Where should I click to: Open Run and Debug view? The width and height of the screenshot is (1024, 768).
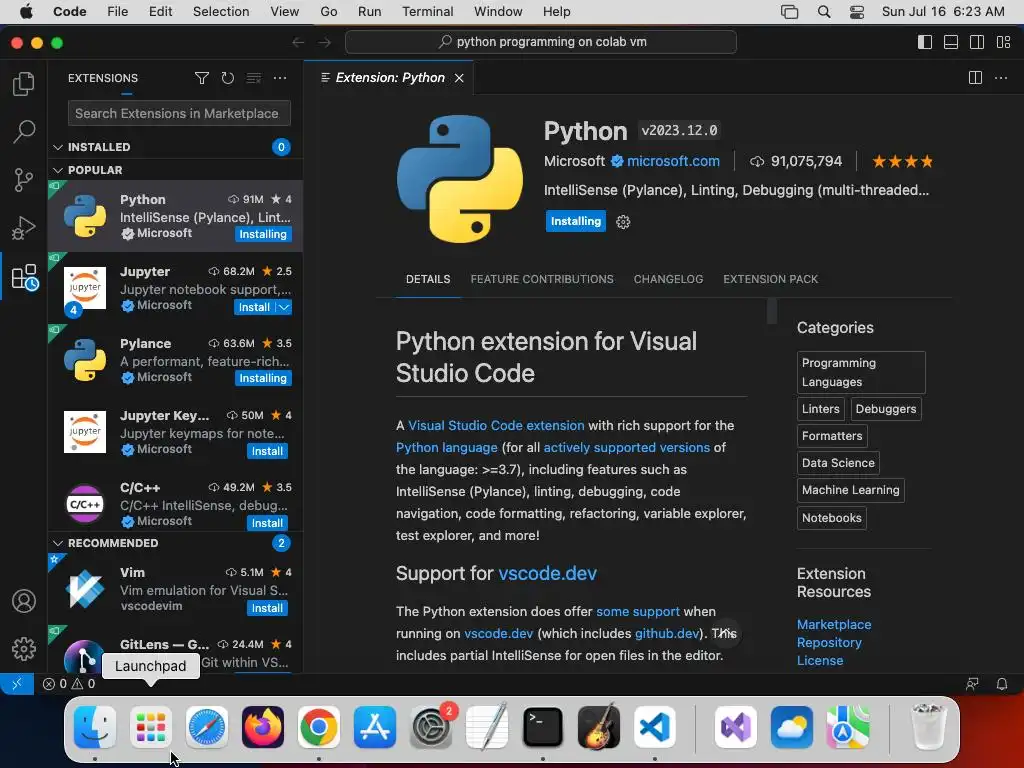[x=24, y=228]
